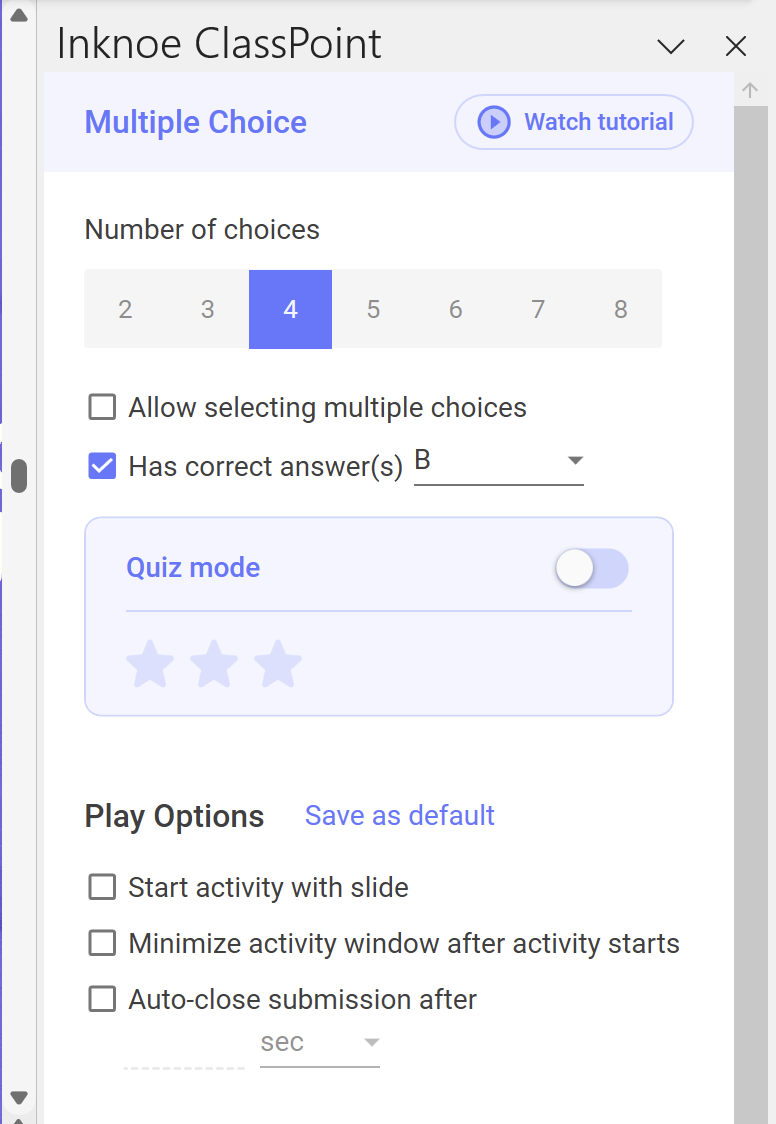Open the correct answer B dropdown
This screenshot has height=1124, width=776.
499,463
